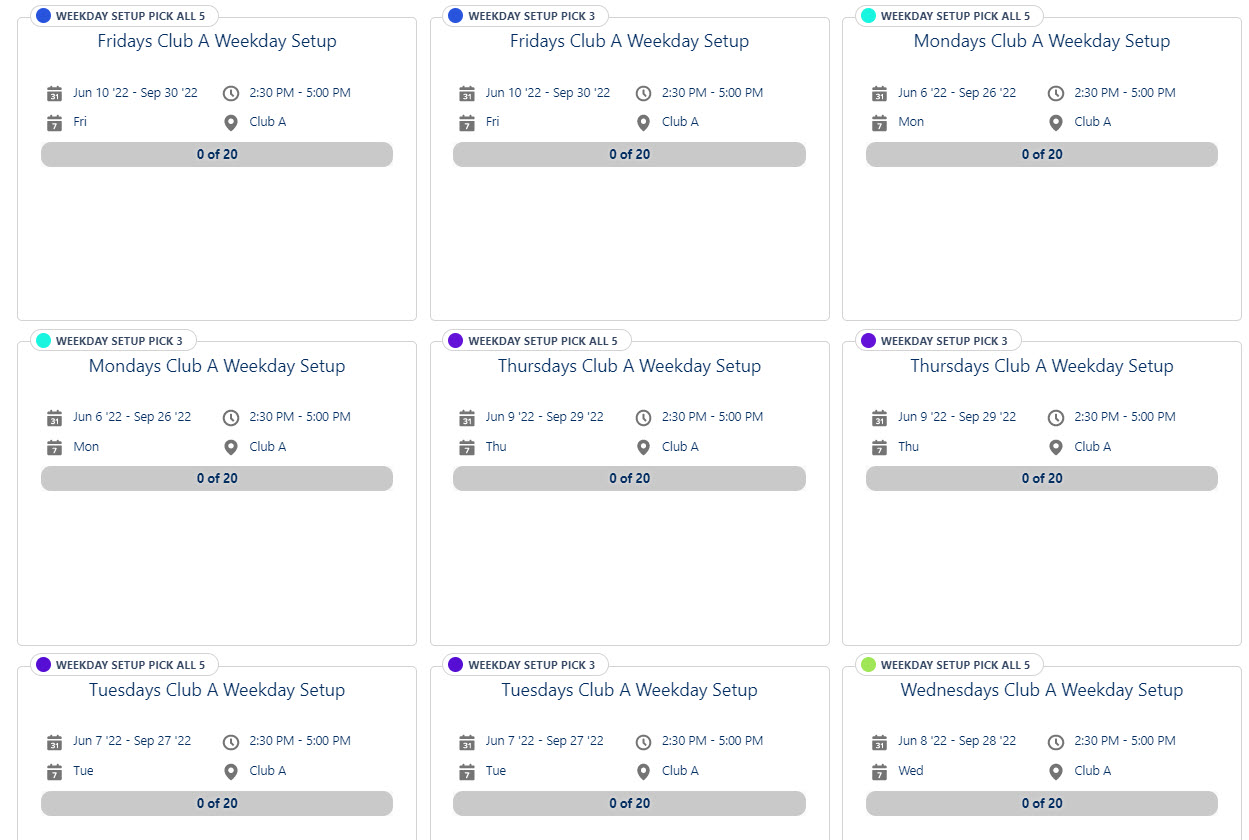This screenshot has height=840, width=1249.
Task: Click the weekday icon next to Fri label
Action: coord(54,123)
